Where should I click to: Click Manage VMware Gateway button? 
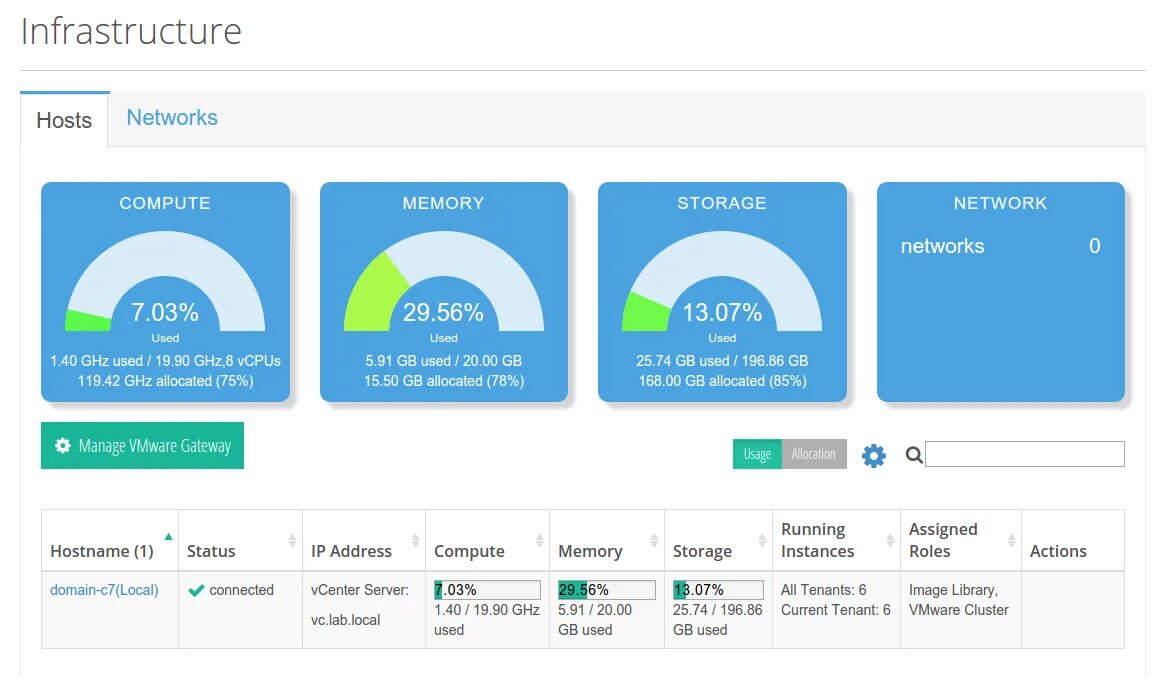point(142,445)
